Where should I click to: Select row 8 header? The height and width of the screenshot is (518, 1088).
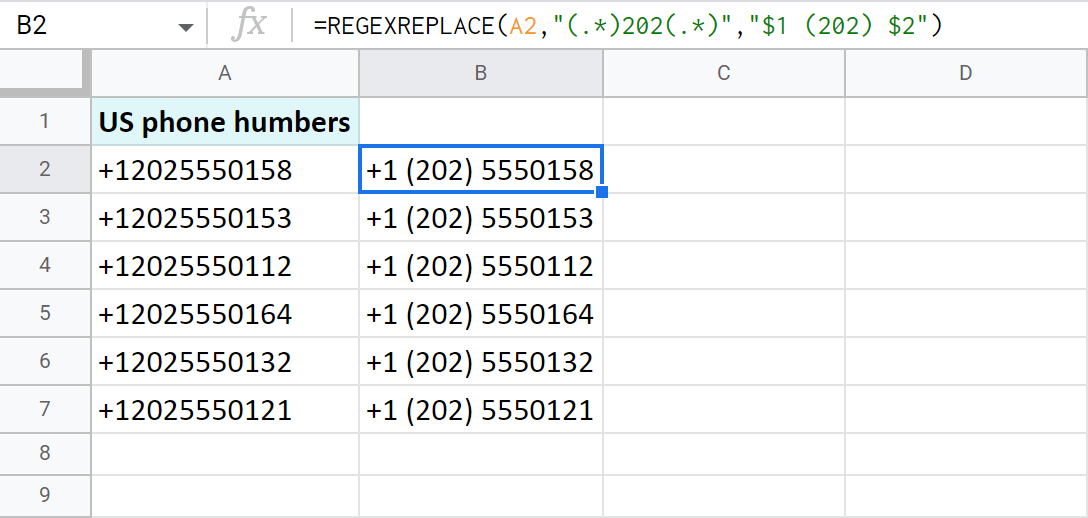coord(45,454)
